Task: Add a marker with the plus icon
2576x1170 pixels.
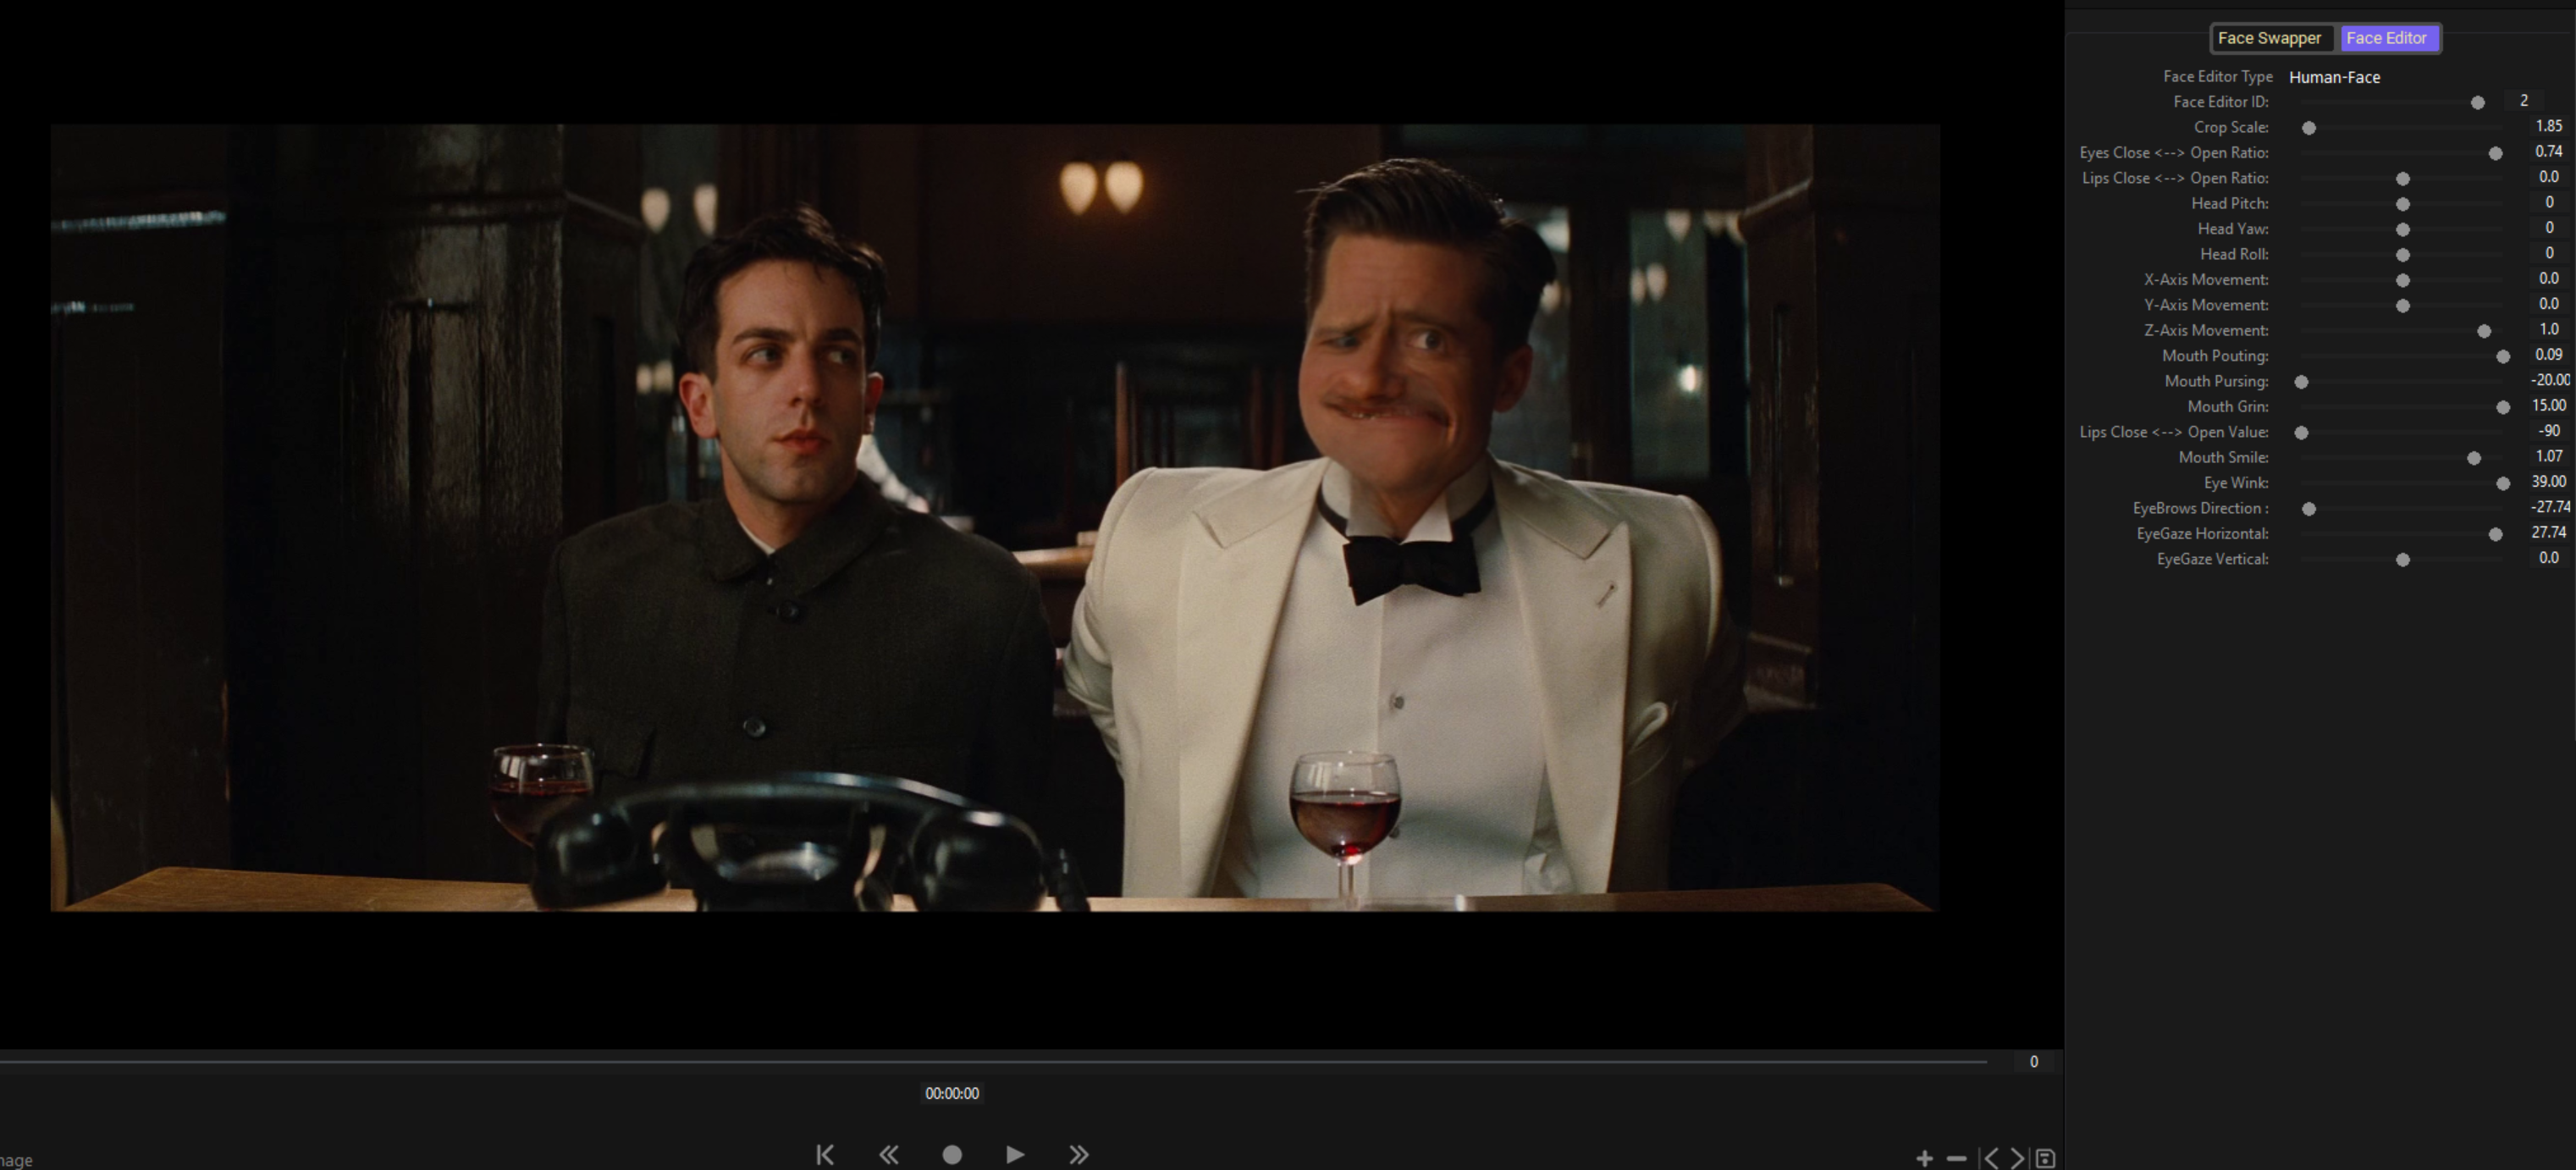Action: [1924, 1158]
